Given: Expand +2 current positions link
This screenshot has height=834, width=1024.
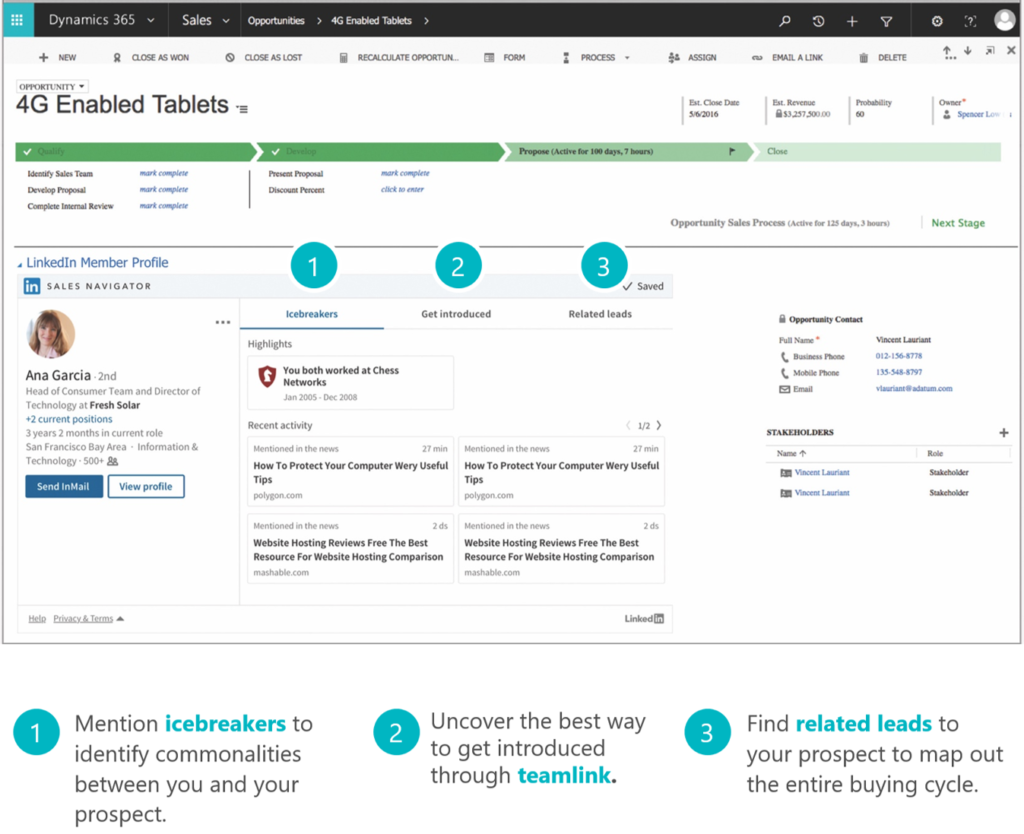Looking at the screenshot, I should coord(69,419).
